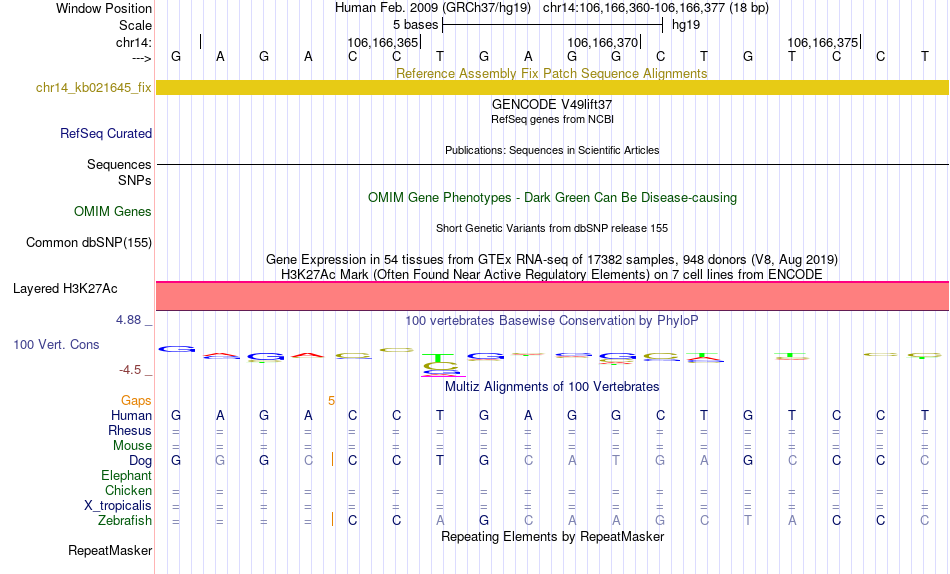Select the Chicken species row label
This screenshot has height=574, width=950.
(x=128, y=490)
